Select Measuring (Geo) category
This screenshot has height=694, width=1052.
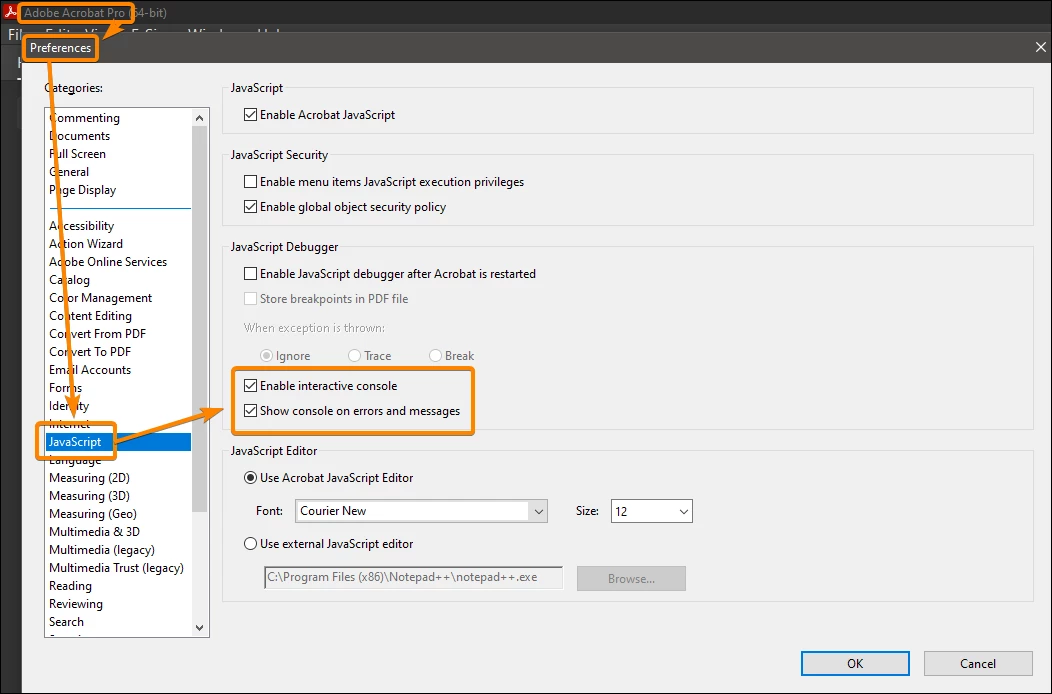[x=93, y=514]
